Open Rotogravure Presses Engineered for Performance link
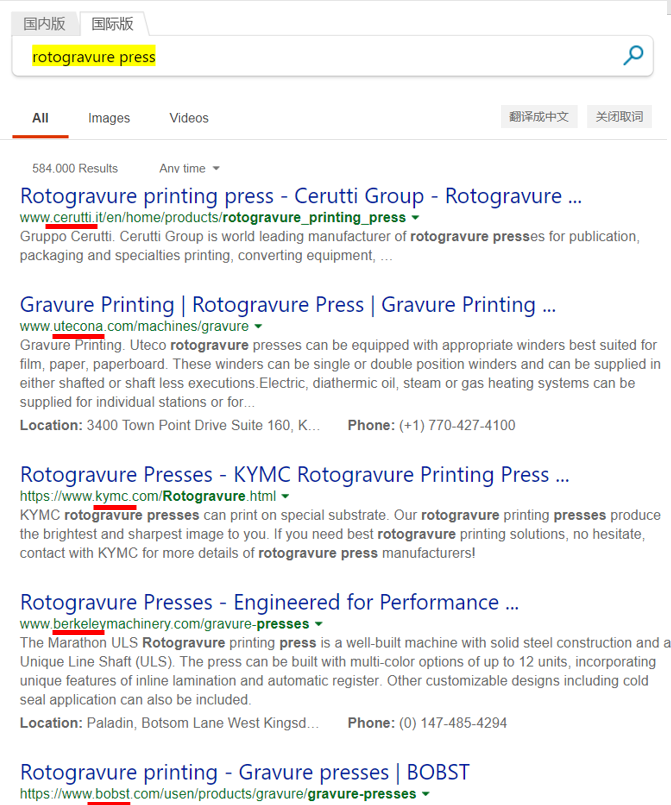This screenshot has height=805, width=671. [269, 602]
